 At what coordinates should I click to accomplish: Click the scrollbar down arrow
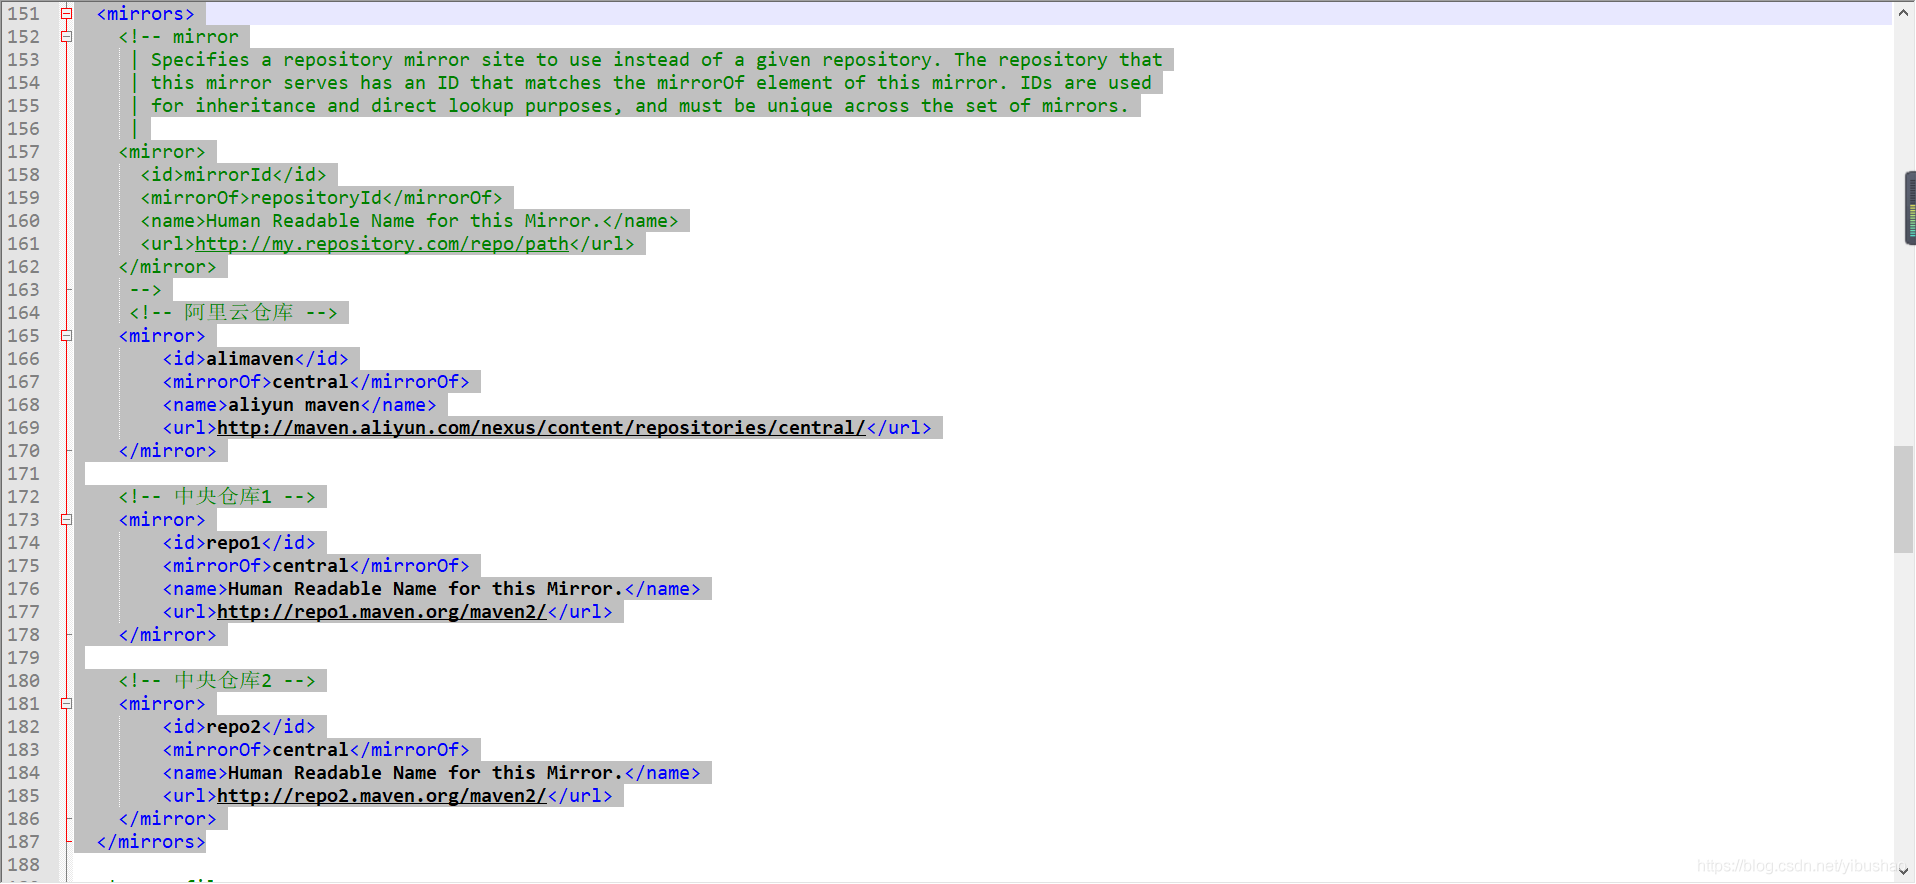[x=1904, y=871]
